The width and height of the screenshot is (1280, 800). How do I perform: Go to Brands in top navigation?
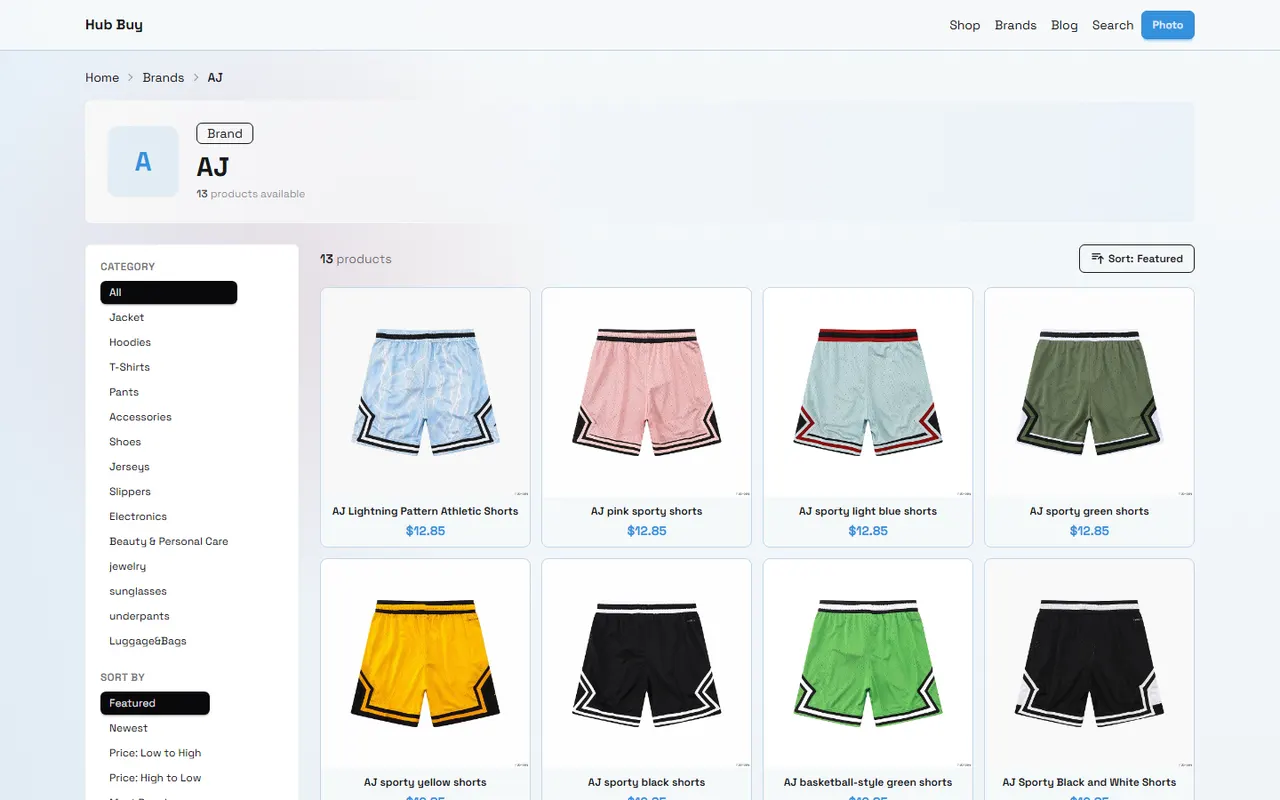[x=1015, y=25]
